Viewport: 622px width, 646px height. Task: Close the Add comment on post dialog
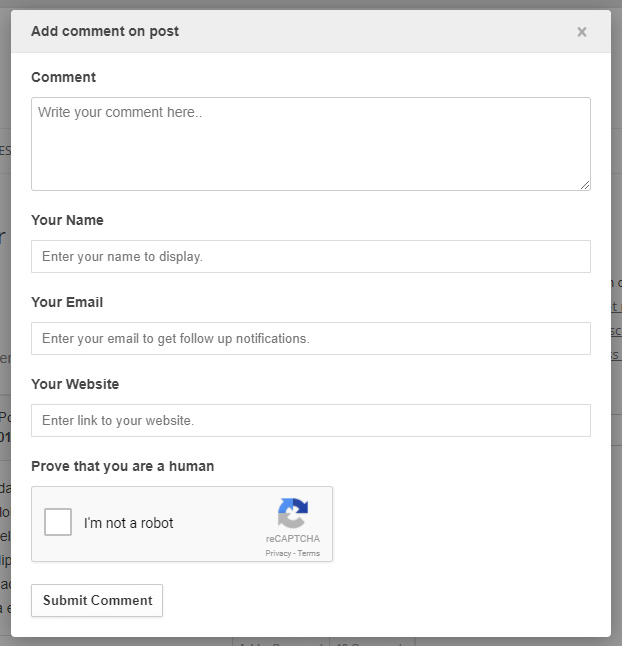click(x=582, y=32)
